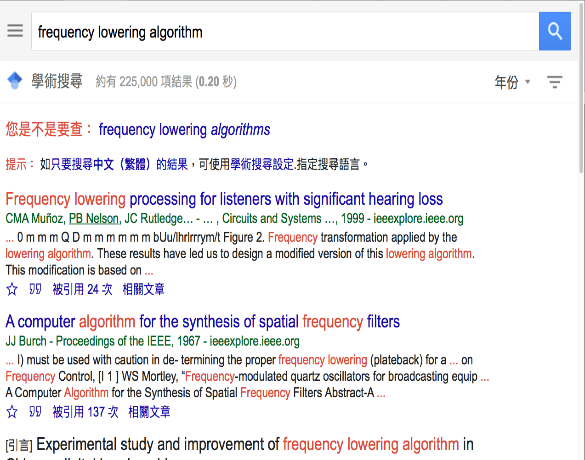This screenshot has height=460, width=585.
Task: Star the Frequency lowering processing result
Action: (x=12, y=289)
